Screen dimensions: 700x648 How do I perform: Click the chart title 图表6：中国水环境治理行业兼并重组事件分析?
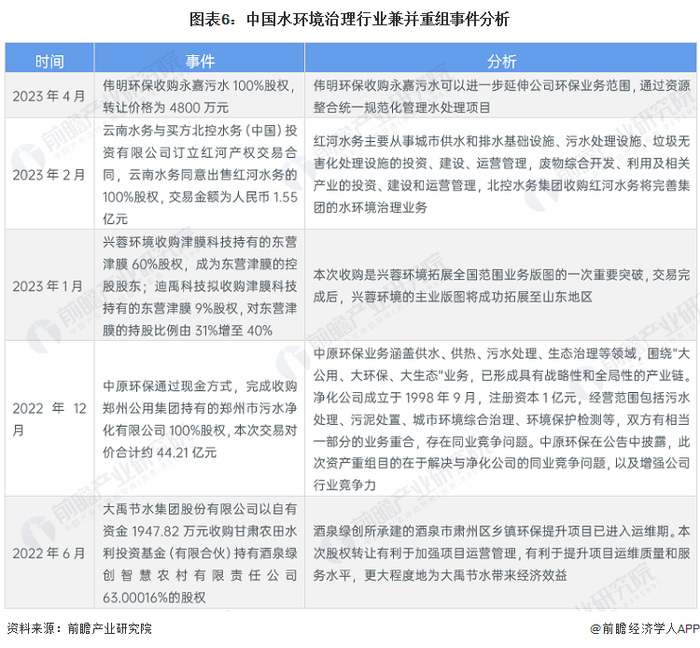point(349,19)
